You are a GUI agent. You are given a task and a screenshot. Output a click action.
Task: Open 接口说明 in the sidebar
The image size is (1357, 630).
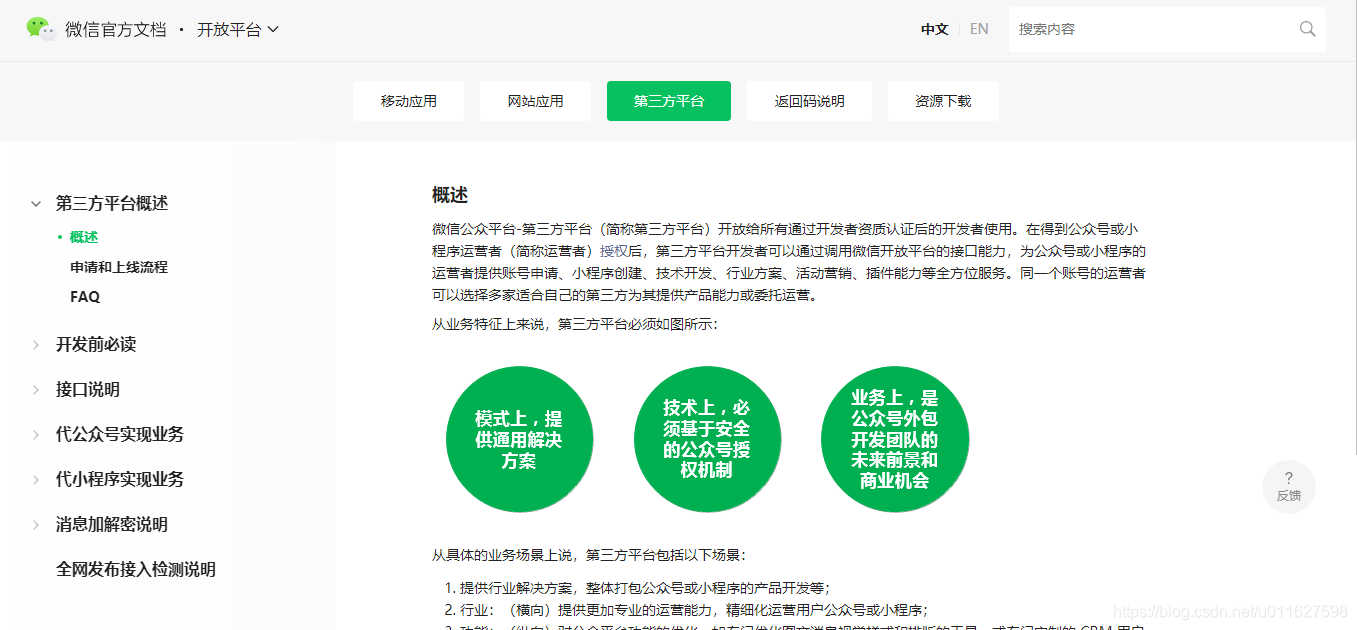coord(88,389)
